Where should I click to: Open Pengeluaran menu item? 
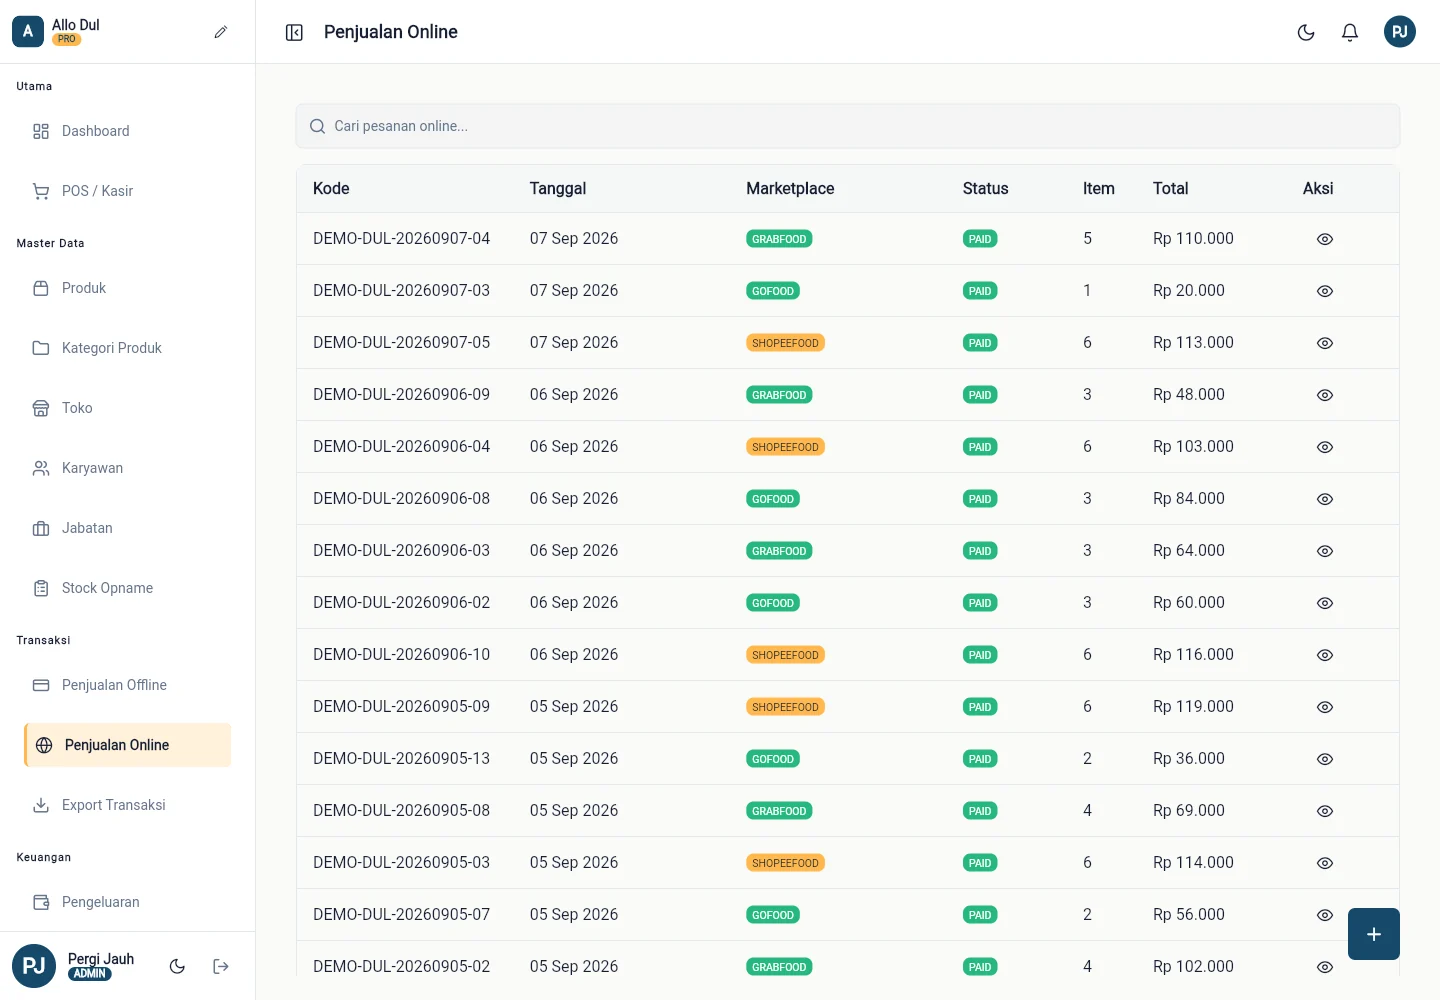click(x=128, y=902)
